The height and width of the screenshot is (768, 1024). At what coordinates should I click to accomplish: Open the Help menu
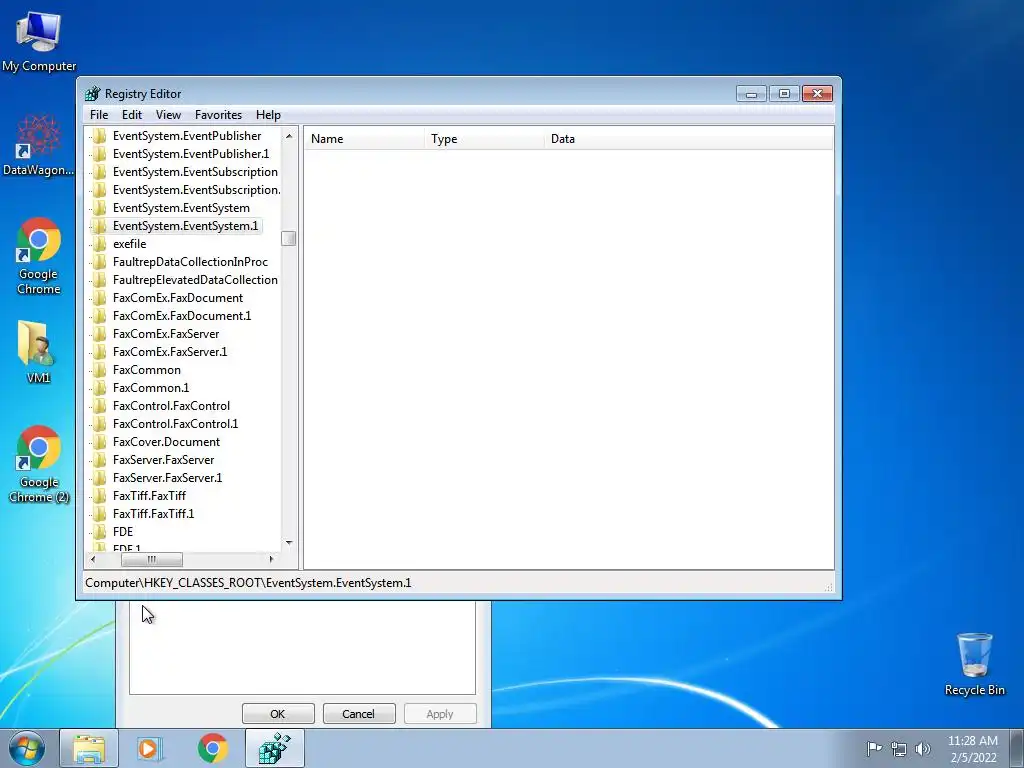[x=268, y=115]
